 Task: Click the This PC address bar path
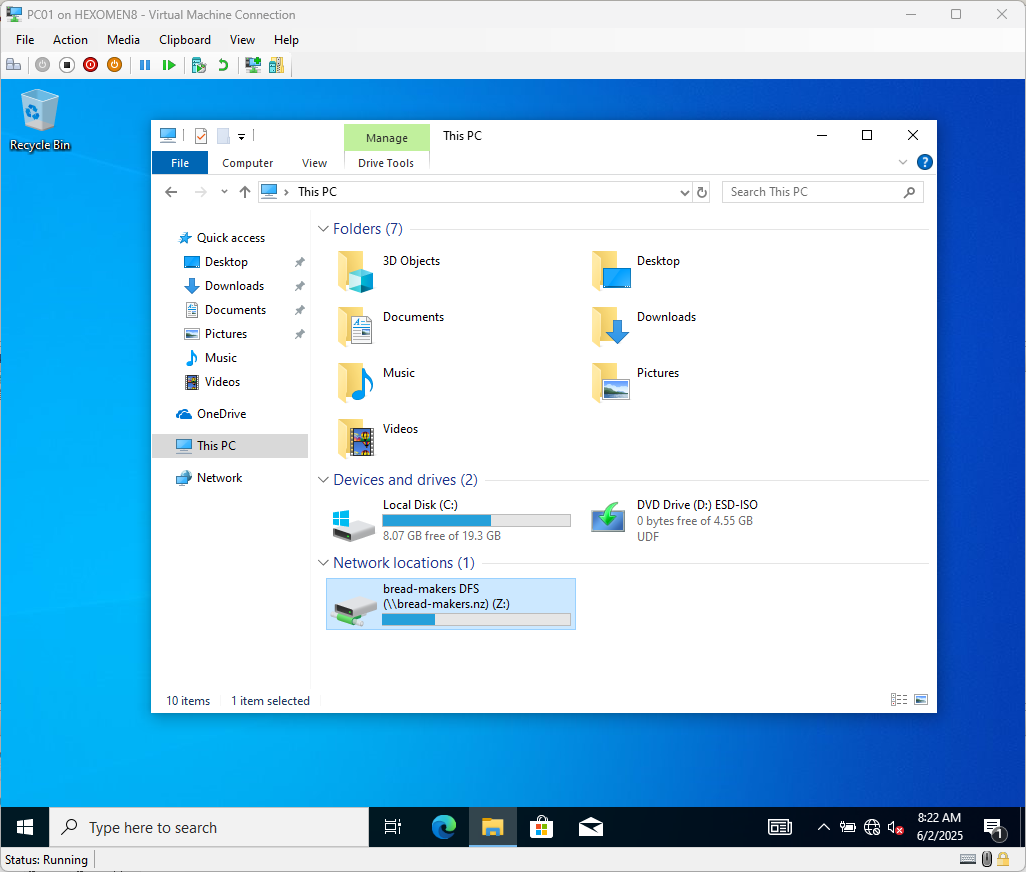tap(317, 192)
